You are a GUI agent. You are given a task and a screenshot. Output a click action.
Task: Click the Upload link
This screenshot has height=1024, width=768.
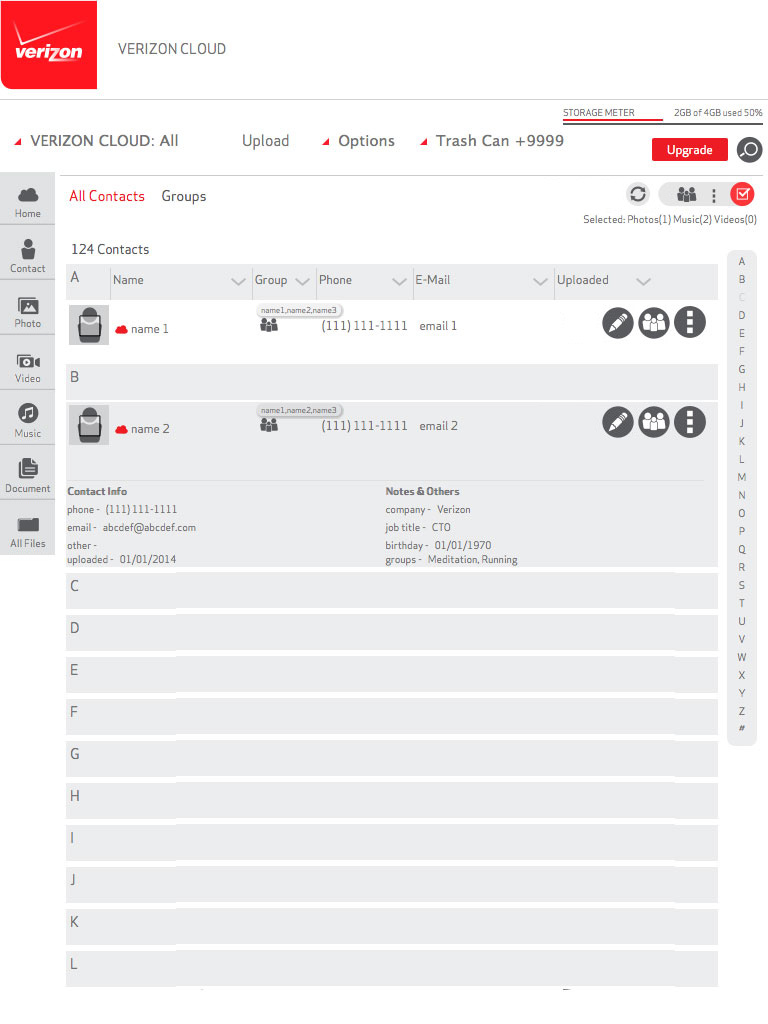point(265,141)
